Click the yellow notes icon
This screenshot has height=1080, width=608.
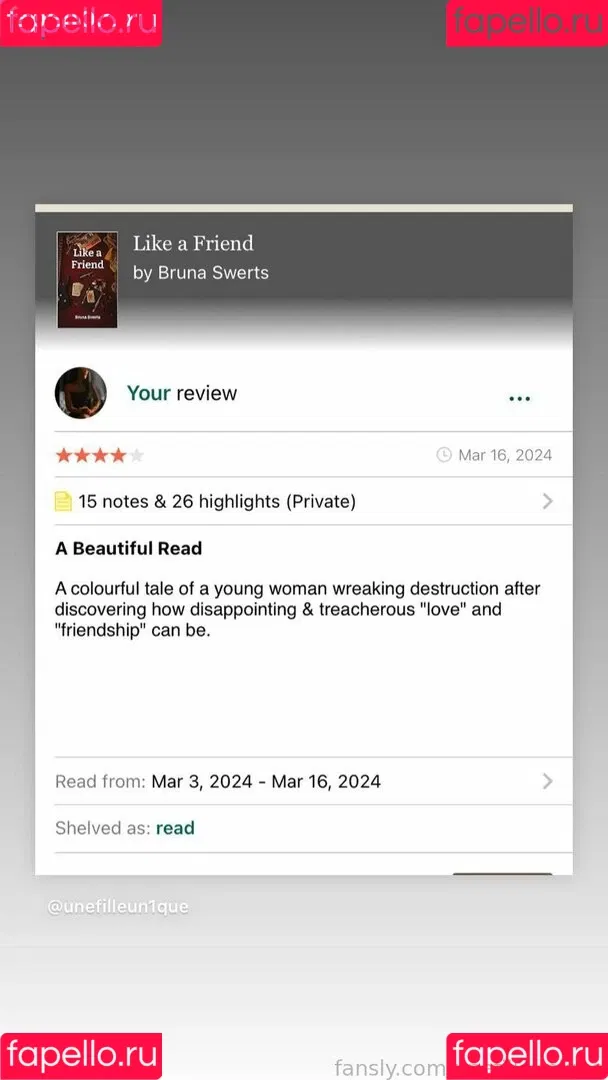63,501
